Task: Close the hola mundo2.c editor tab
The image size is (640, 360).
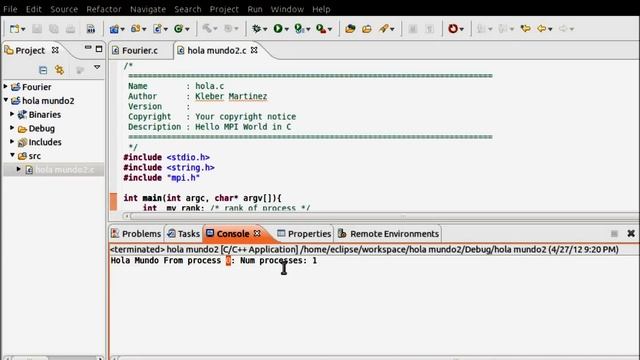Action: pos(254,50)
